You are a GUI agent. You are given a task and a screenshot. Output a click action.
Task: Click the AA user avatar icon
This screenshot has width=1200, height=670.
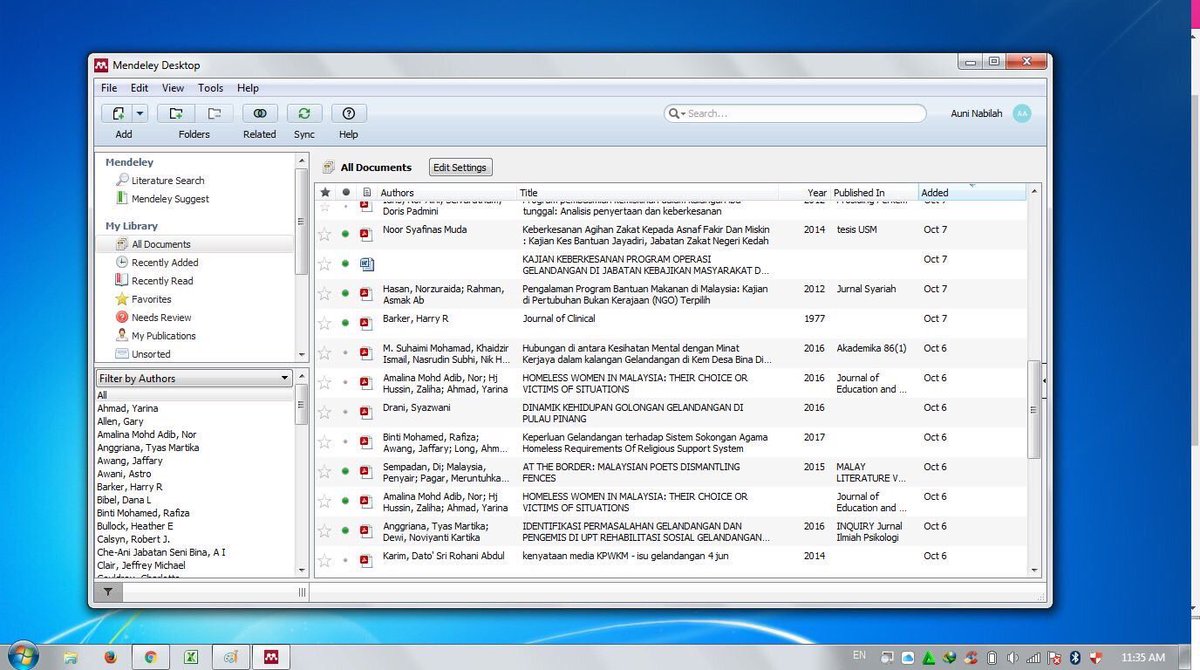pyautogui.click(x=1021, y=114)
